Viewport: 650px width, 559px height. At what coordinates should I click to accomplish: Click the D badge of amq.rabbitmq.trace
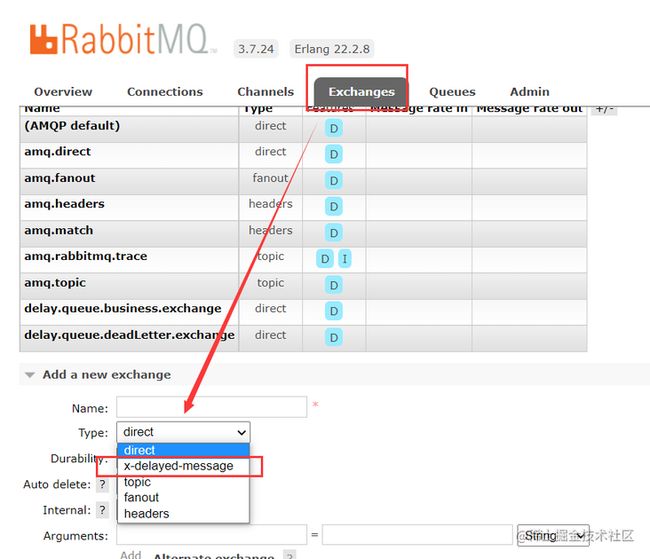[x=325, y=259]
